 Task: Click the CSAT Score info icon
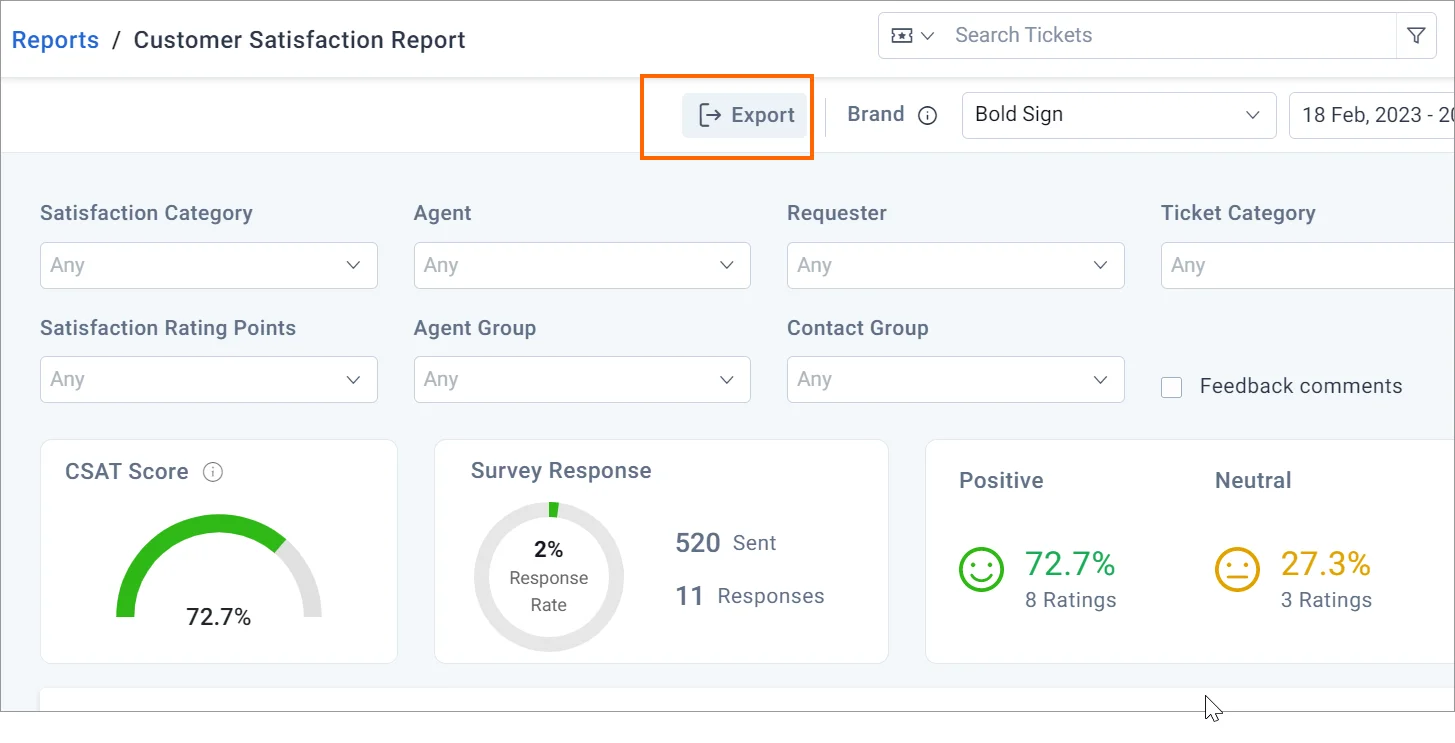pos(212,472)
